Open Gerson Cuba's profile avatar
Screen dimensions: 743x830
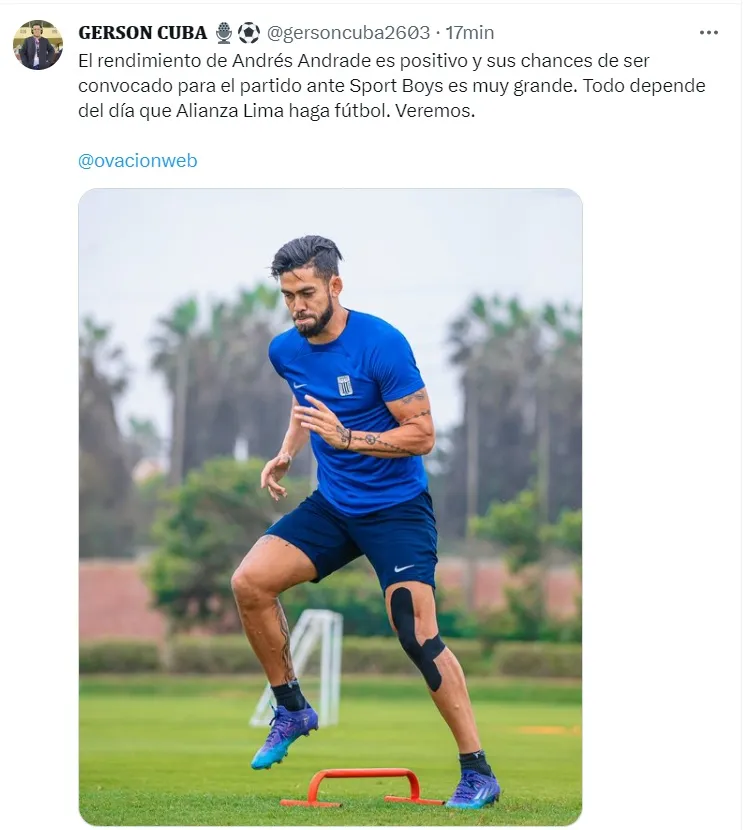coord(38,45)
